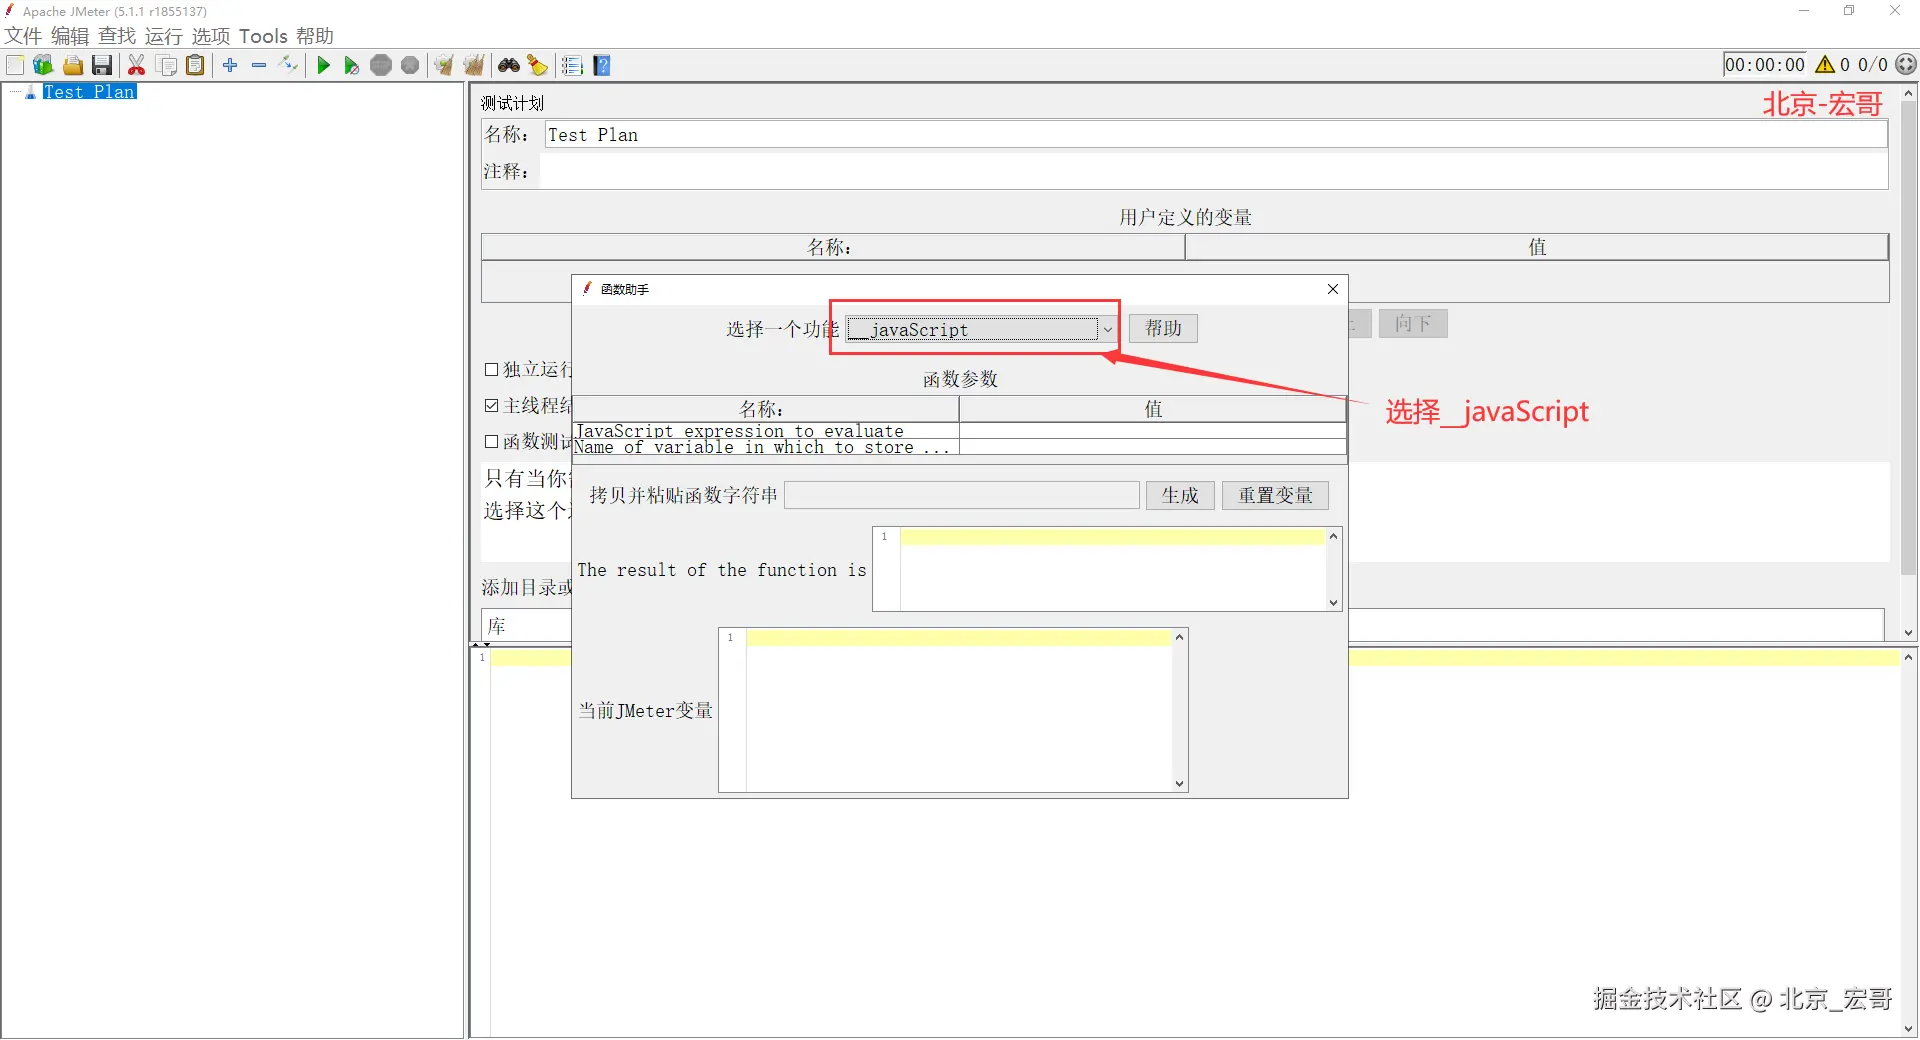This screenshot has height=1040, width=1920.
Task: Open the Tools menu
Action: (263, 36)
